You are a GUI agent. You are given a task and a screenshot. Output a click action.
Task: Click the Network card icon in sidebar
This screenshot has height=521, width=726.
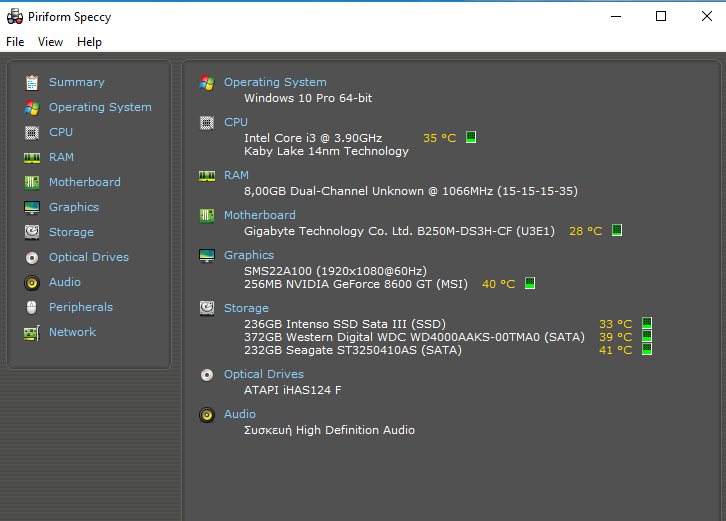pyautogui.click(x=32, y=333)
